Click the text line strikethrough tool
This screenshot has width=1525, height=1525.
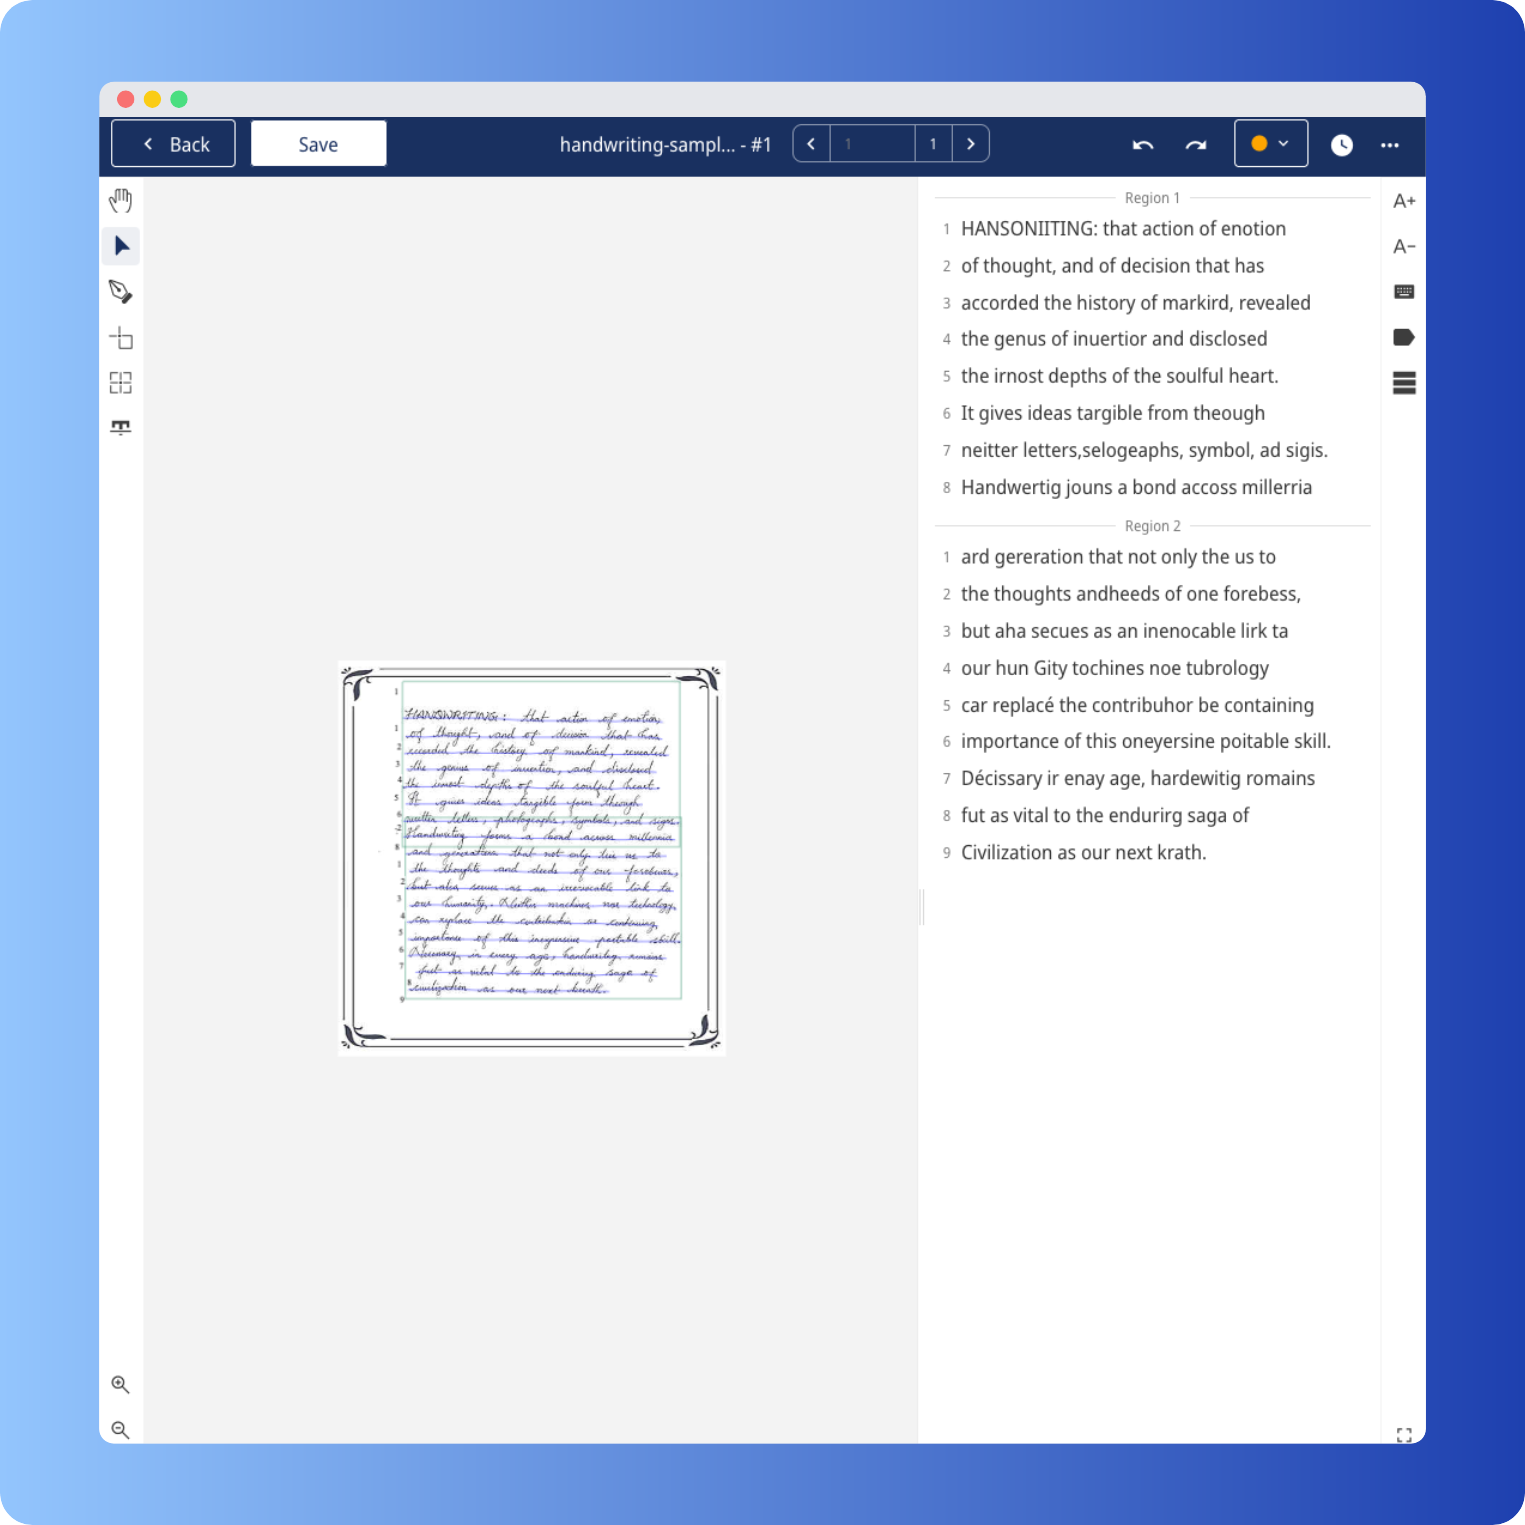(120, 428)
